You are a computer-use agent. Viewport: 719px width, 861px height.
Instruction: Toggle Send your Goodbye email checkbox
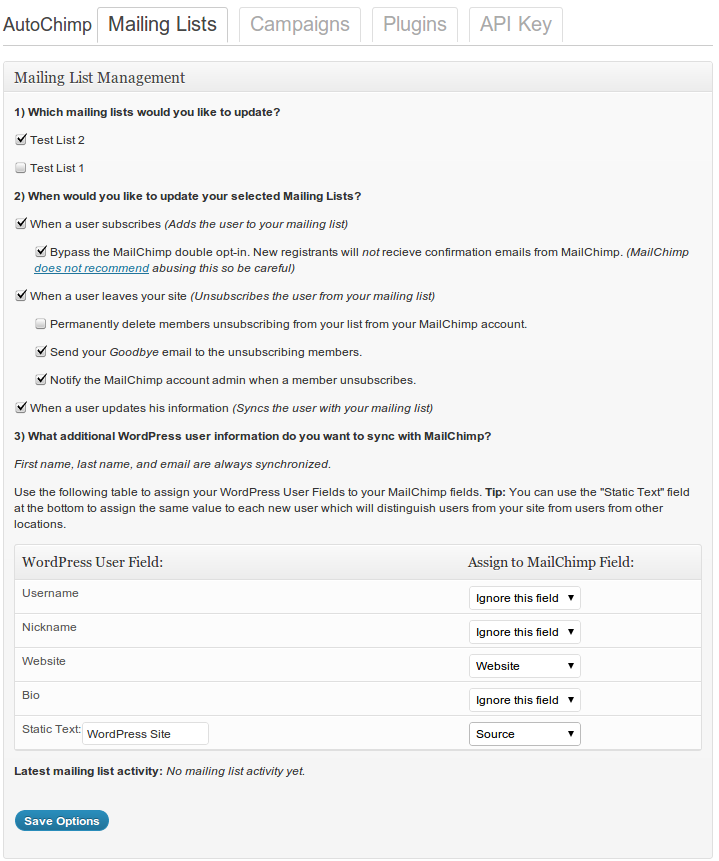41,351
